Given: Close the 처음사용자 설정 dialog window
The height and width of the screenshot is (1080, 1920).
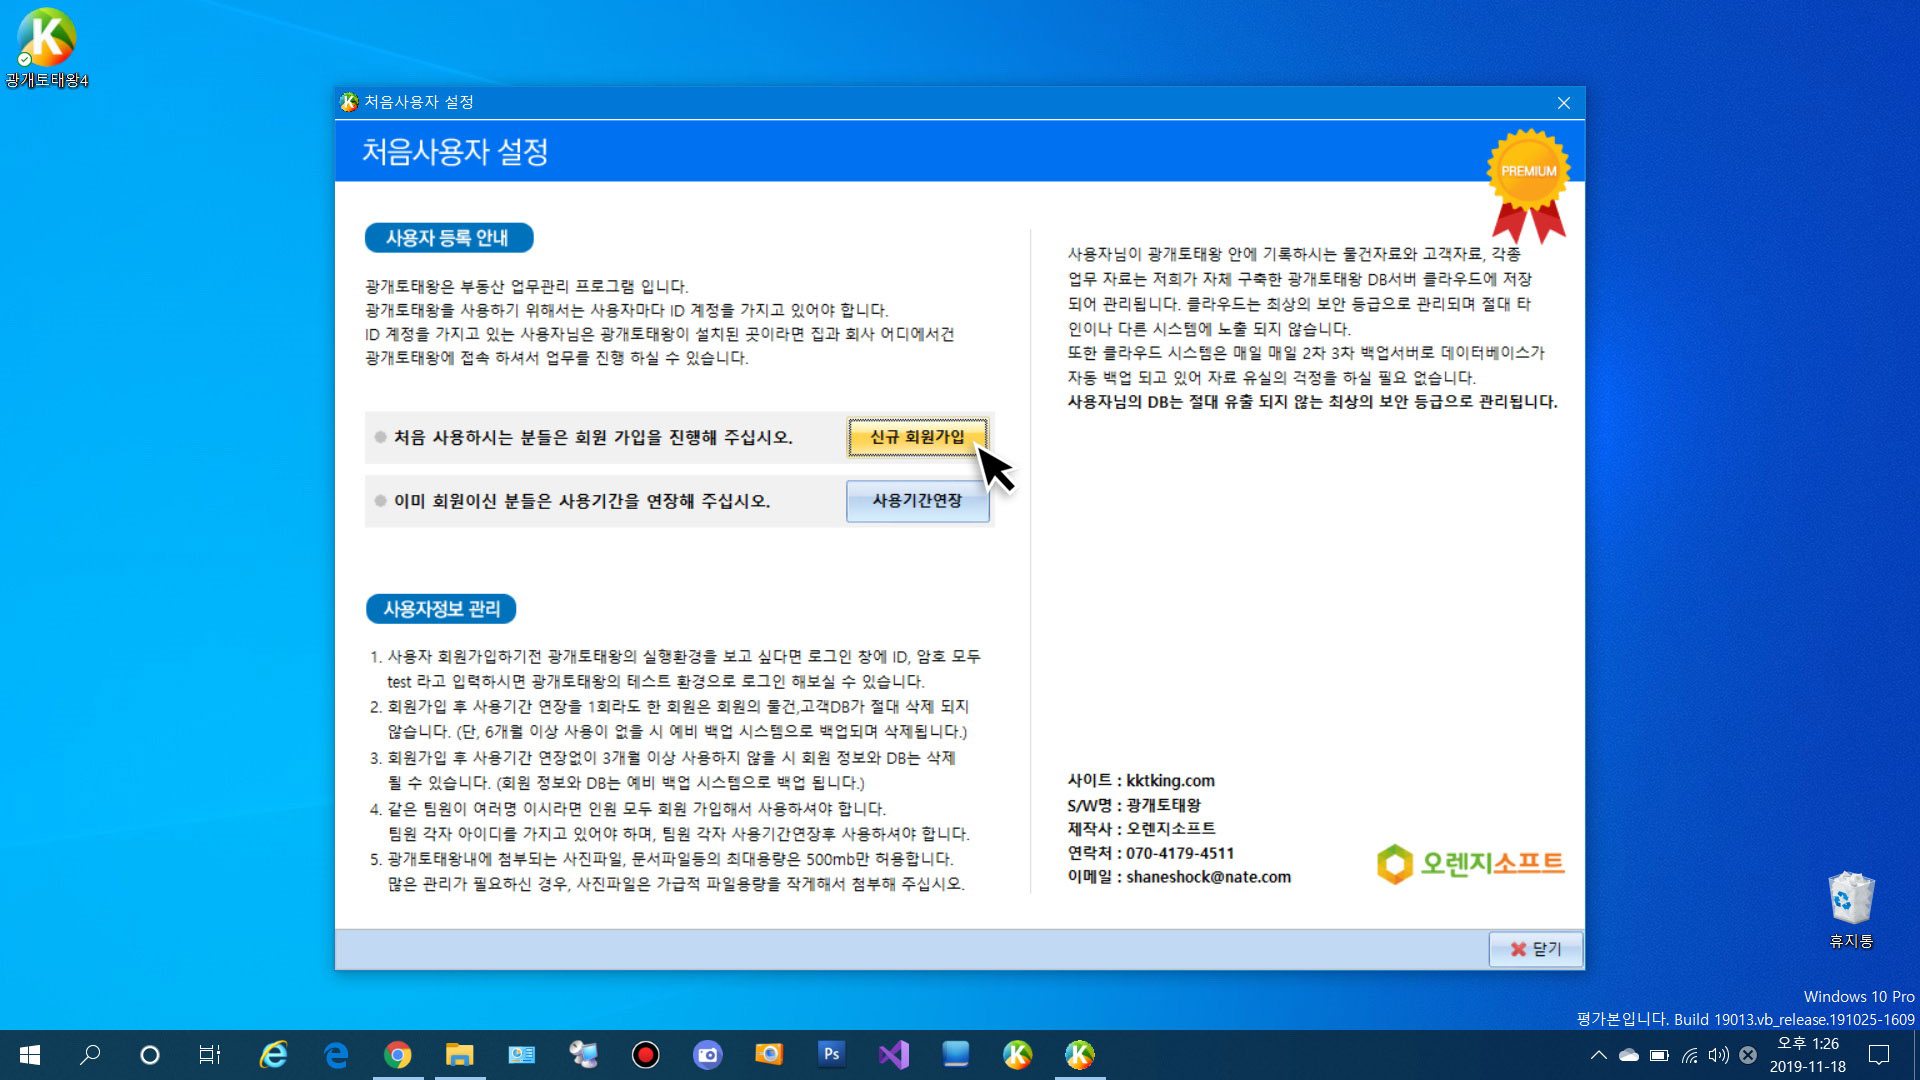Looking at the screenshot, I should [1563, 103].
